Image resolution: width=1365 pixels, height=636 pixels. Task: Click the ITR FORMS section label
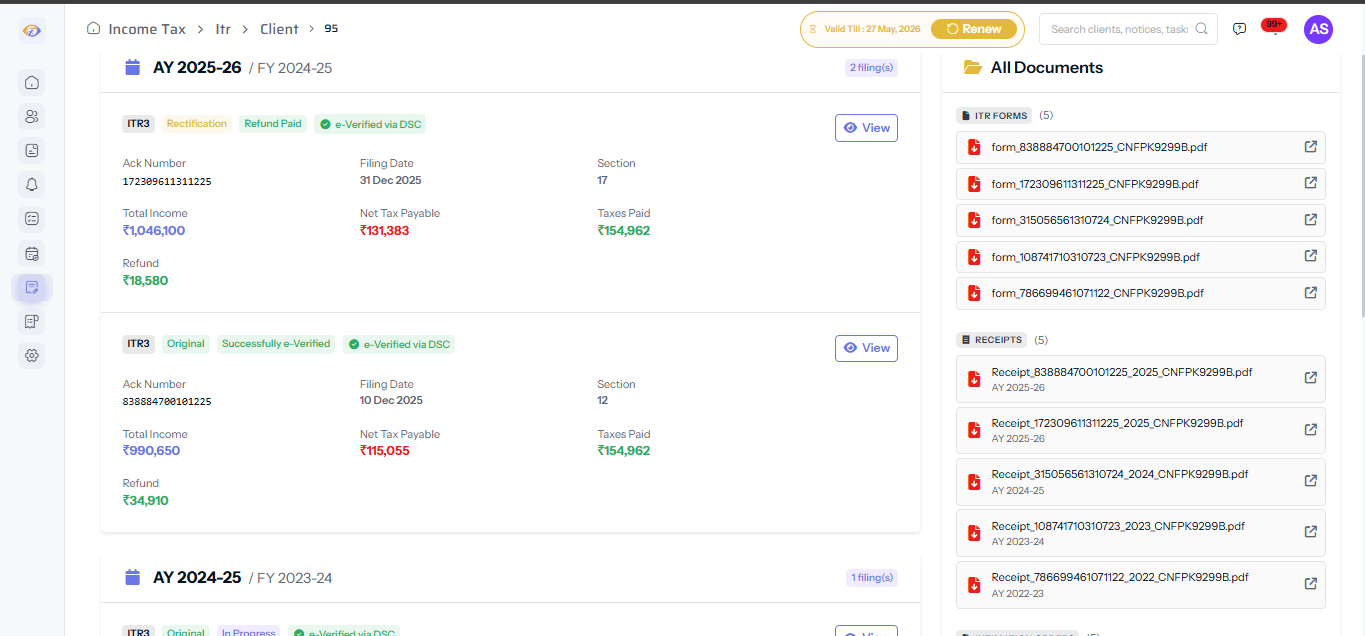[x=994, y=116]
